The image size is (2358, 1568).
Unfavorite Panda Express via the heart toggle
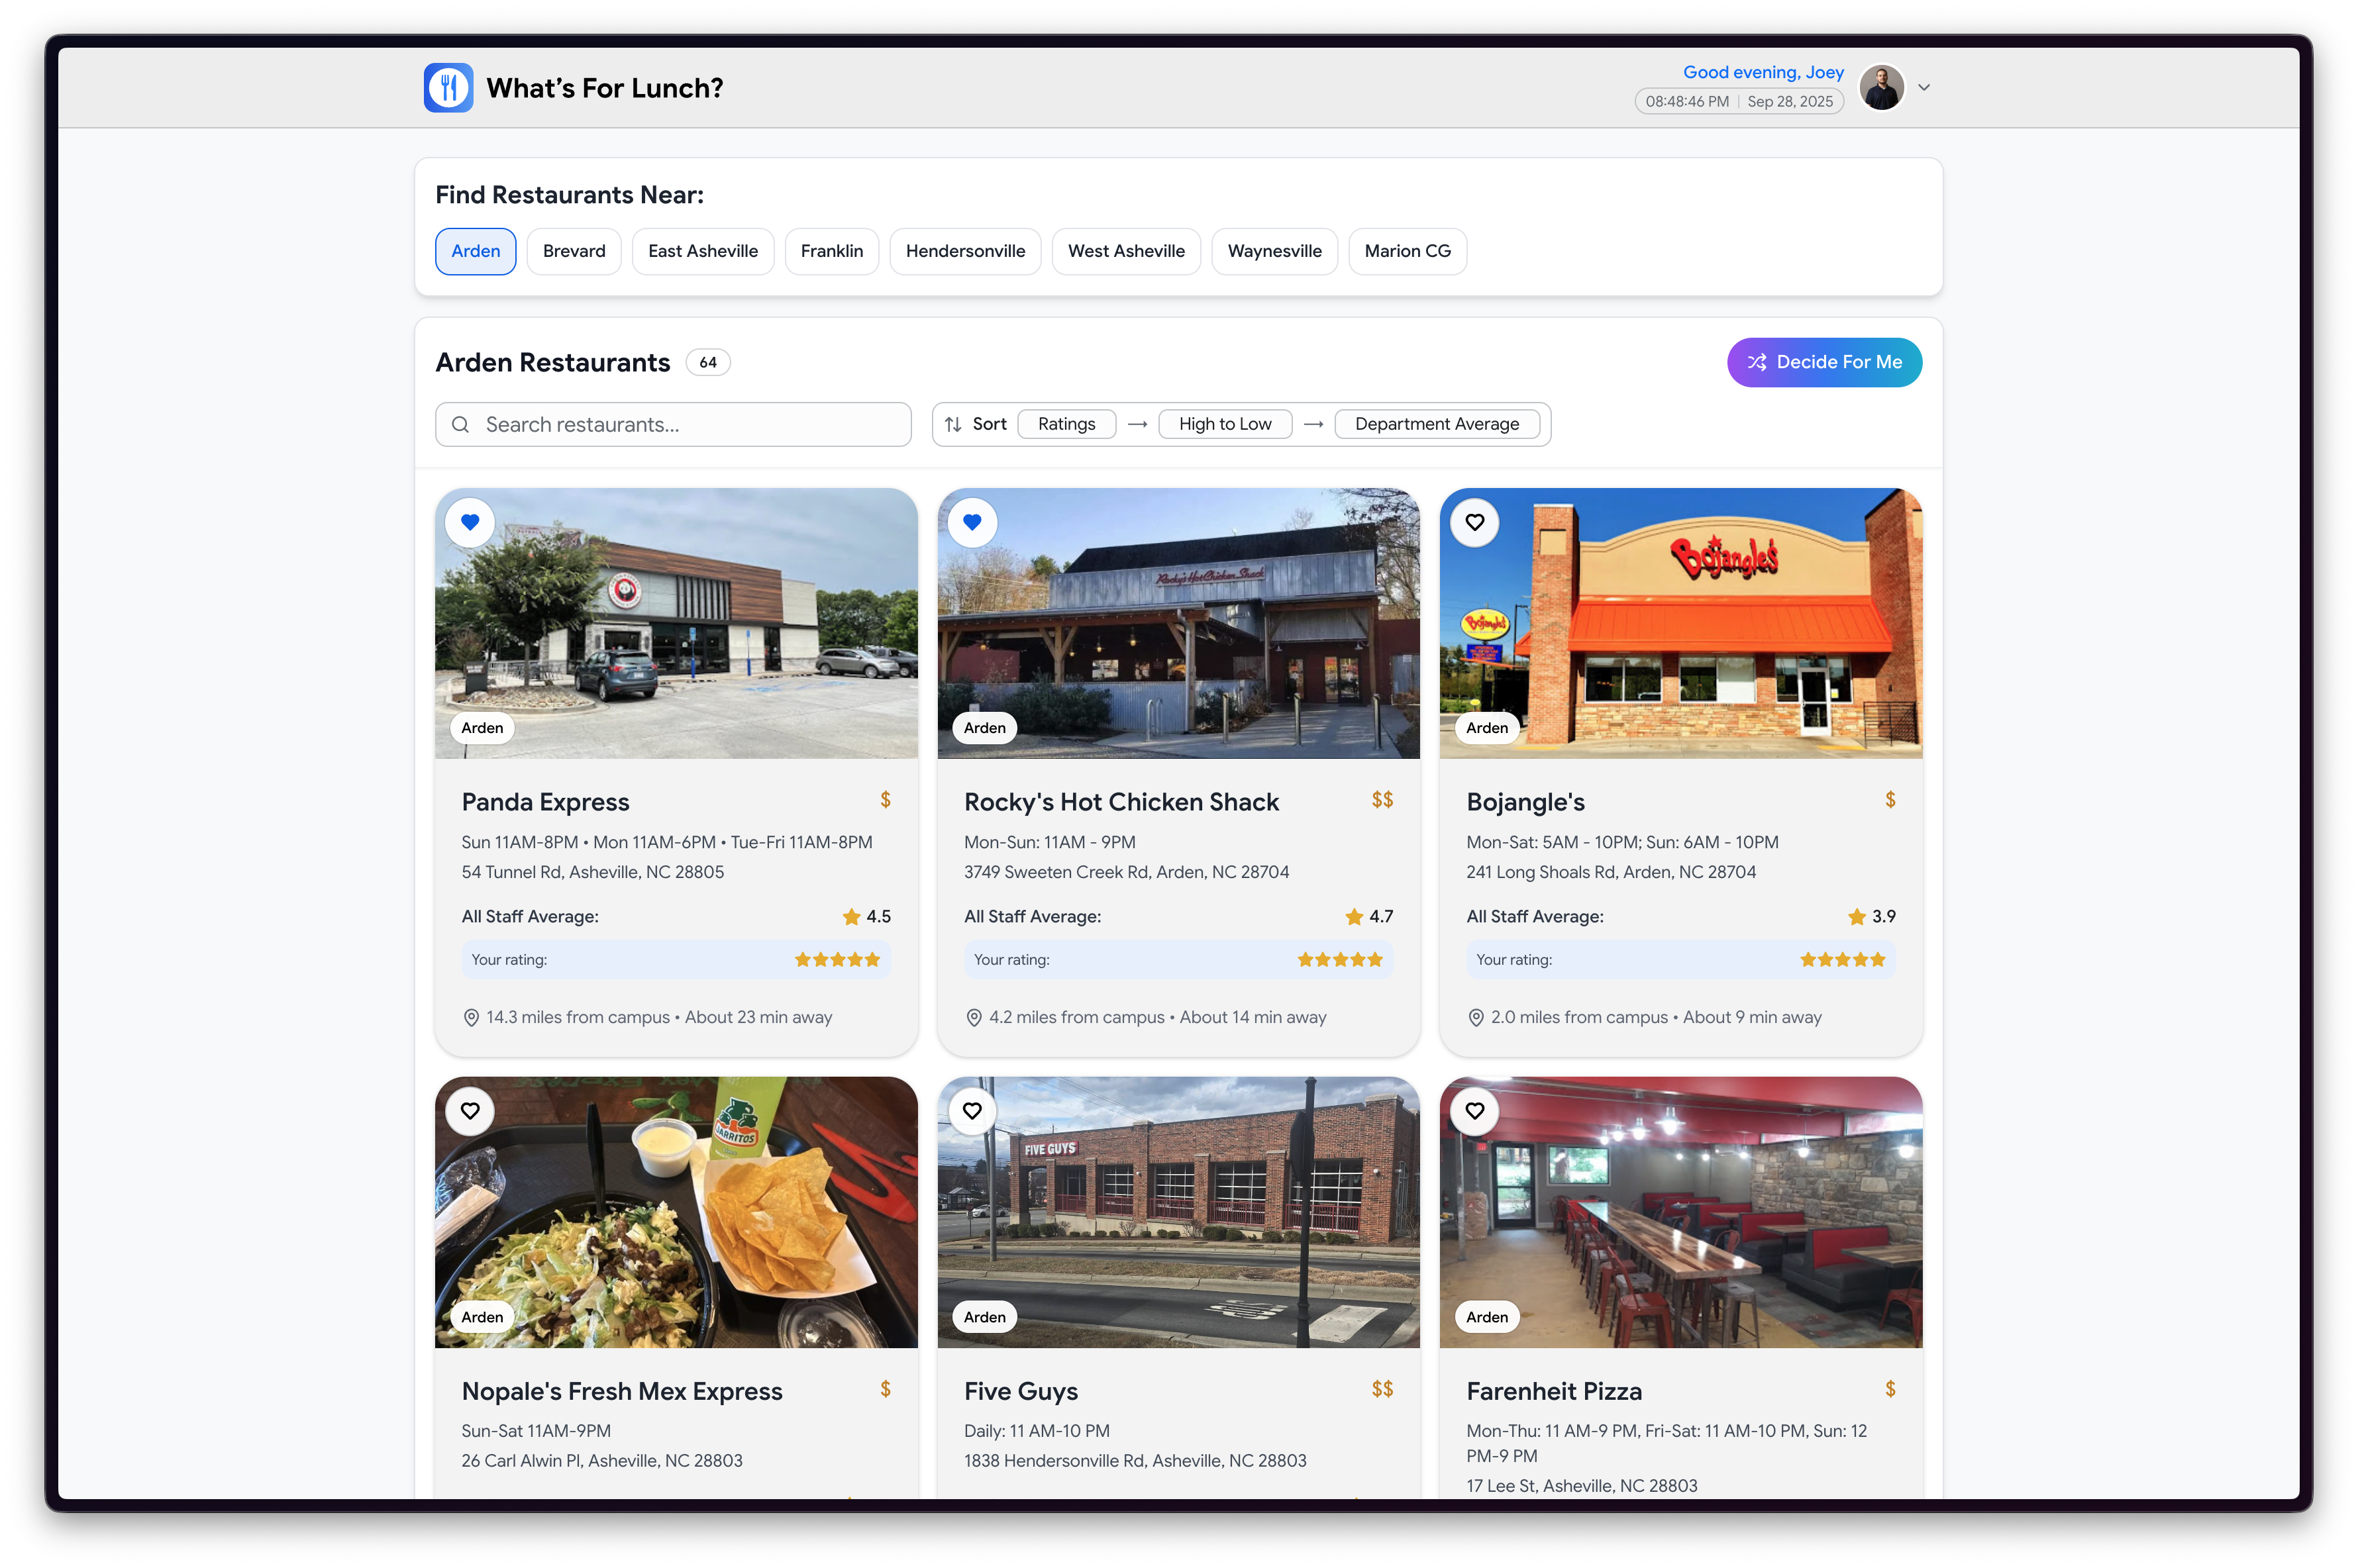coord(470,522)
